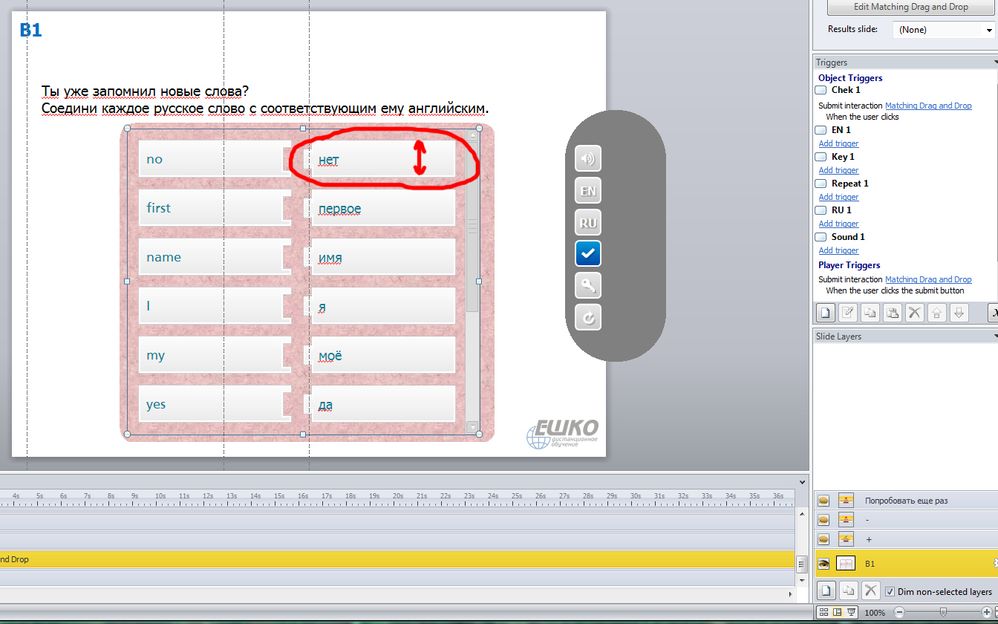Paste a trigger in the Triggers panel
This screenshot has height=624, width=998.
[892, 313]
